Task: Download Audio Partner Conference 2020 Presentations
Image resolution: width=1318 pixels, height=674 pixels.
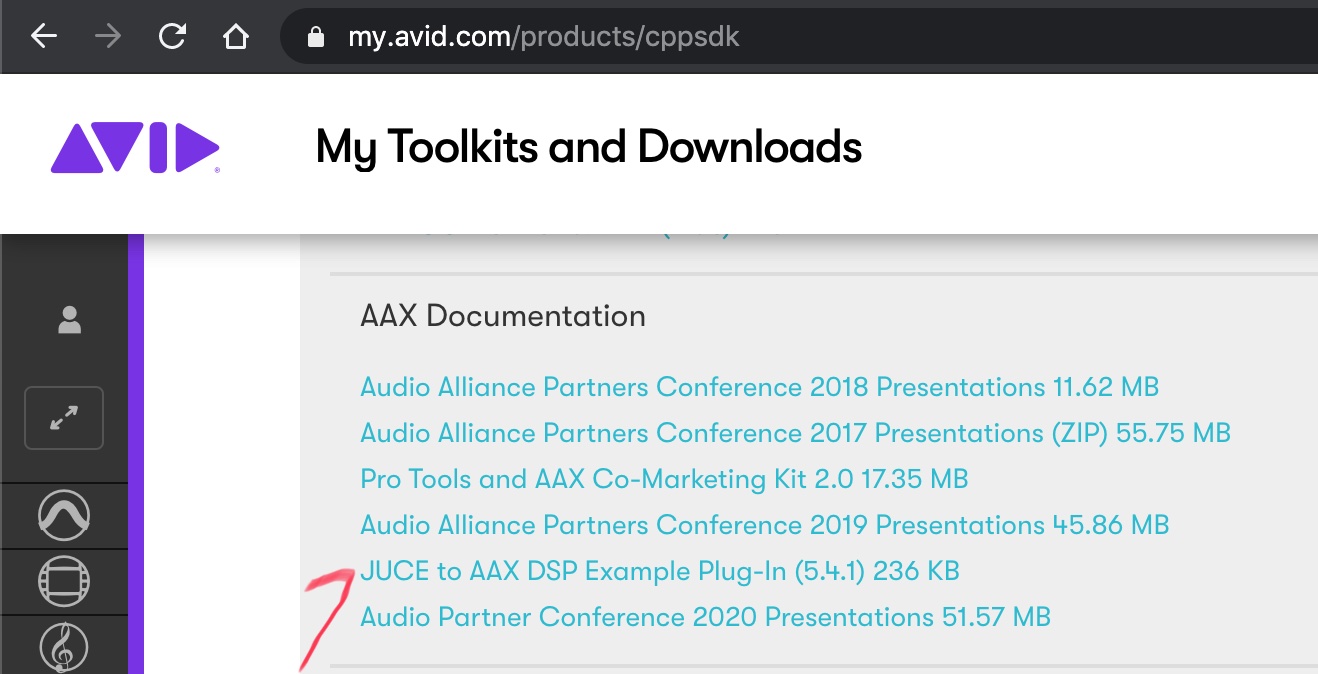Action: tap(705, 617)
